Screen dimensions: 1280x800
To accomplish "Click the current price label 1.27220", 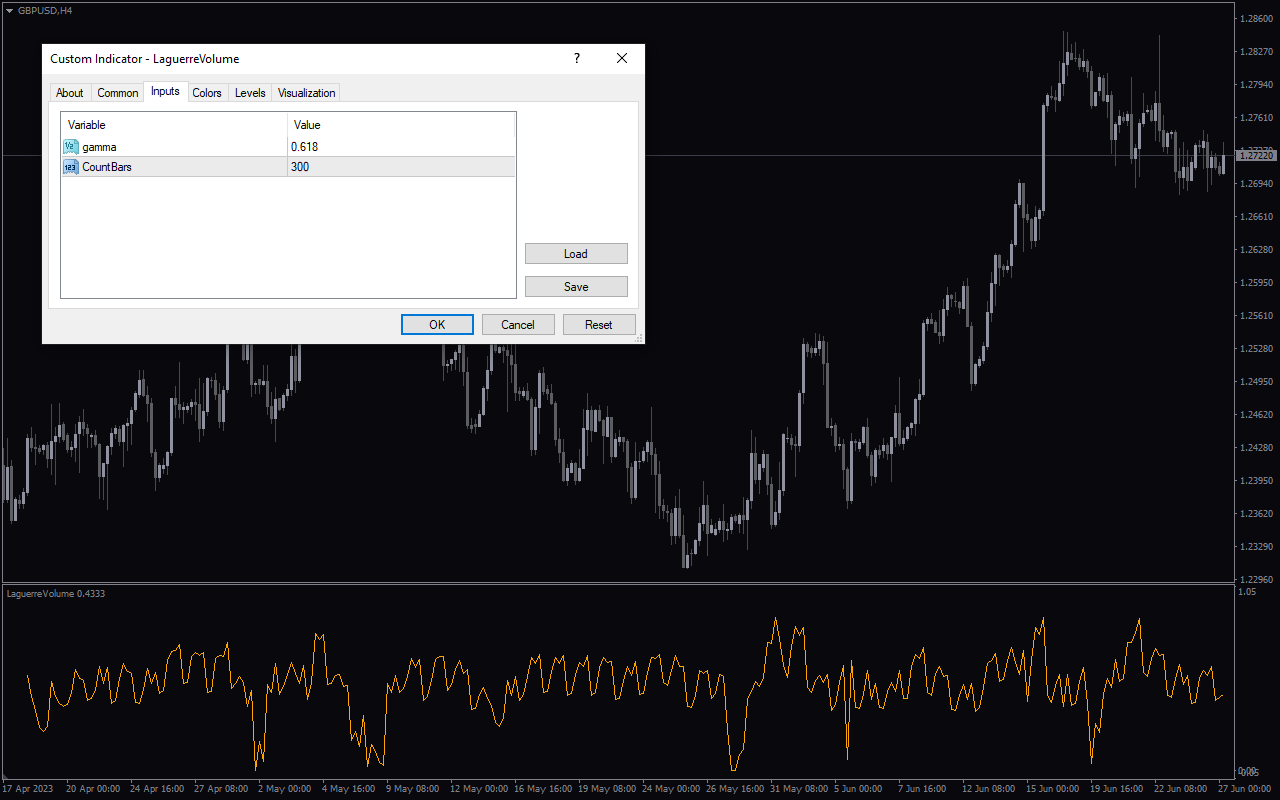I will [1257, 155].
